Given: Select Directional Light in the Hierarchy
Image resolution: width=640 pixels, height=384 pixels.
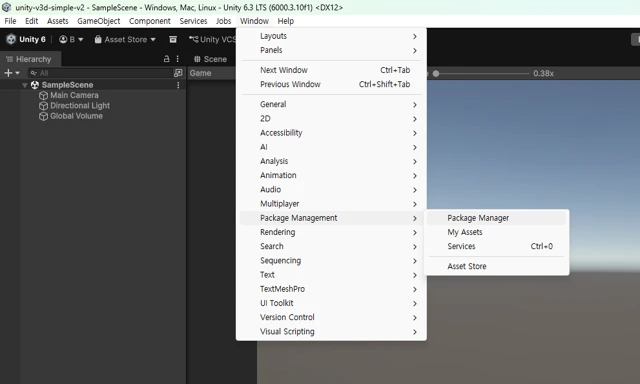Looking at the screenshot, I should (x=80, y=106).
